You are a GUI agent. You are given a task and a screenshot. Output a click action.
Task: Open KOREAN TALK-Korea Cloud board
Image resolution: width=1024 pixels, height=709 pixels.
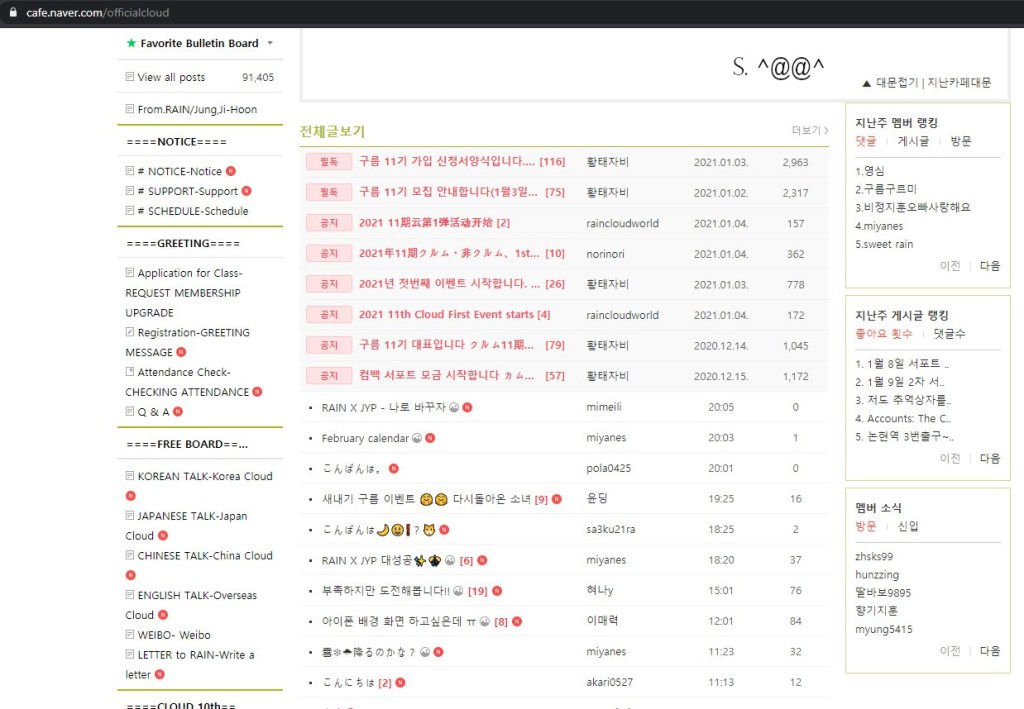click(x=205, y=476)
